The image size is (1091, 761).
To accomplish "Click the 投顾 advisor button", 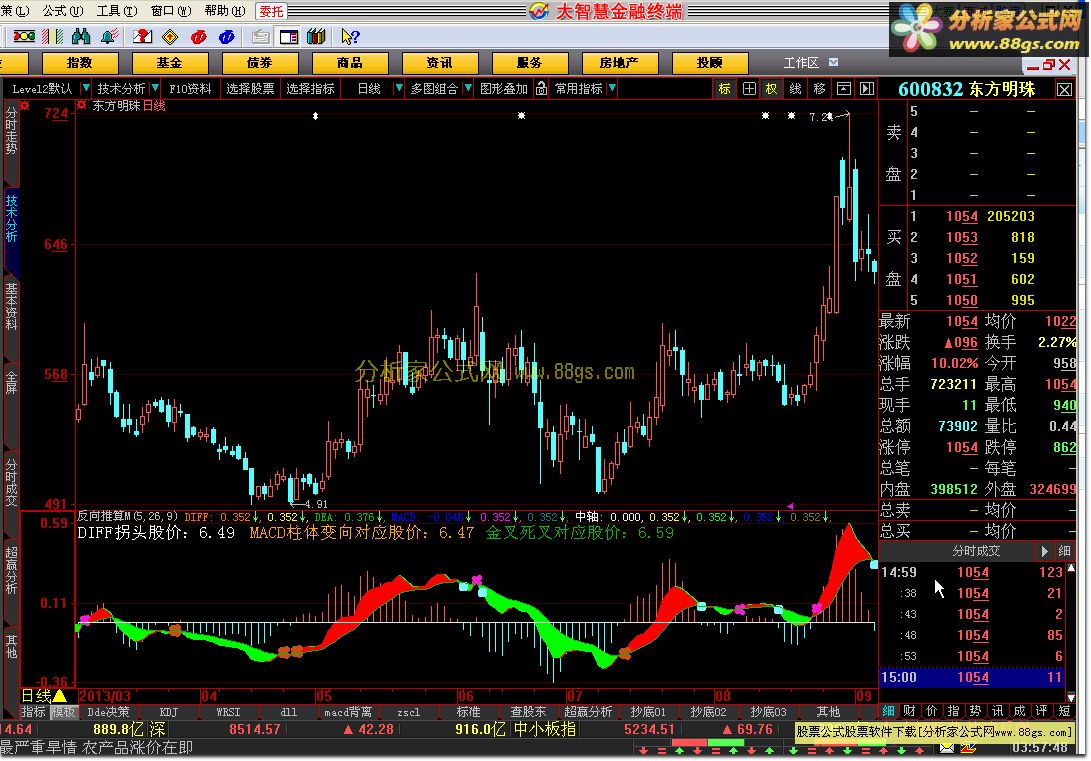I will click(x=710, y=63).
